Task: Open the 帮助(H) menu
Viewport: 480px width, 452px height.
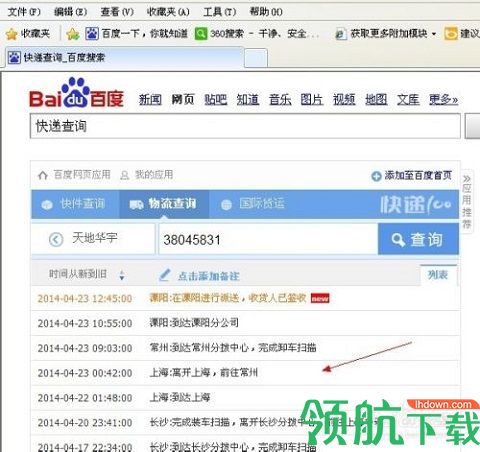Action: 266,12
